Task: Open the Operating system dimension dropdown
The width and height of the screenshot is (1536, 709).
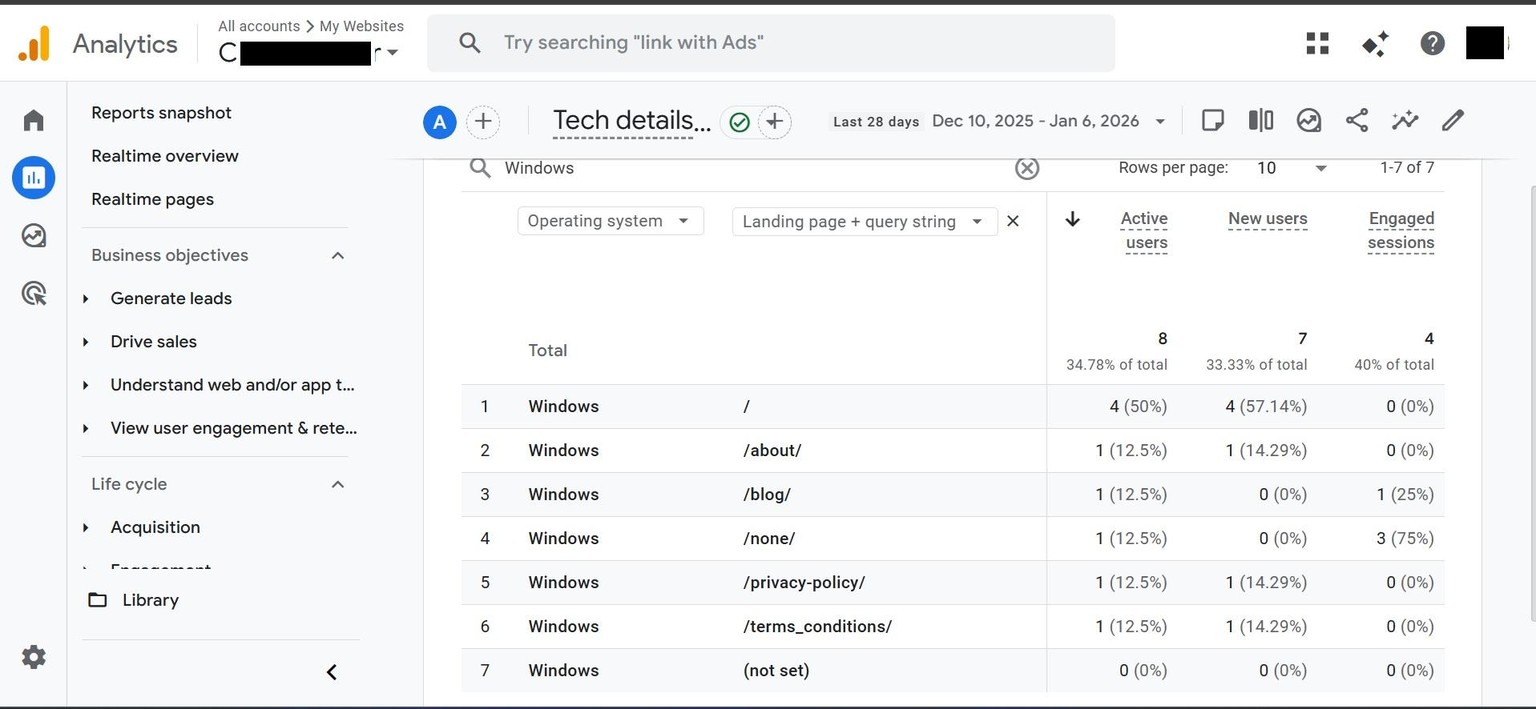Action: tap(610, 221)
